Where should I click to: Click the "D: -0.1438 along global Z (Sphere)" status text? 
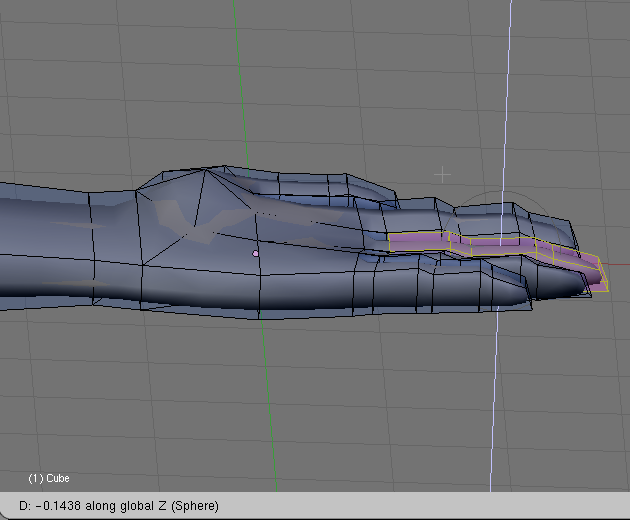coord(119,506)
